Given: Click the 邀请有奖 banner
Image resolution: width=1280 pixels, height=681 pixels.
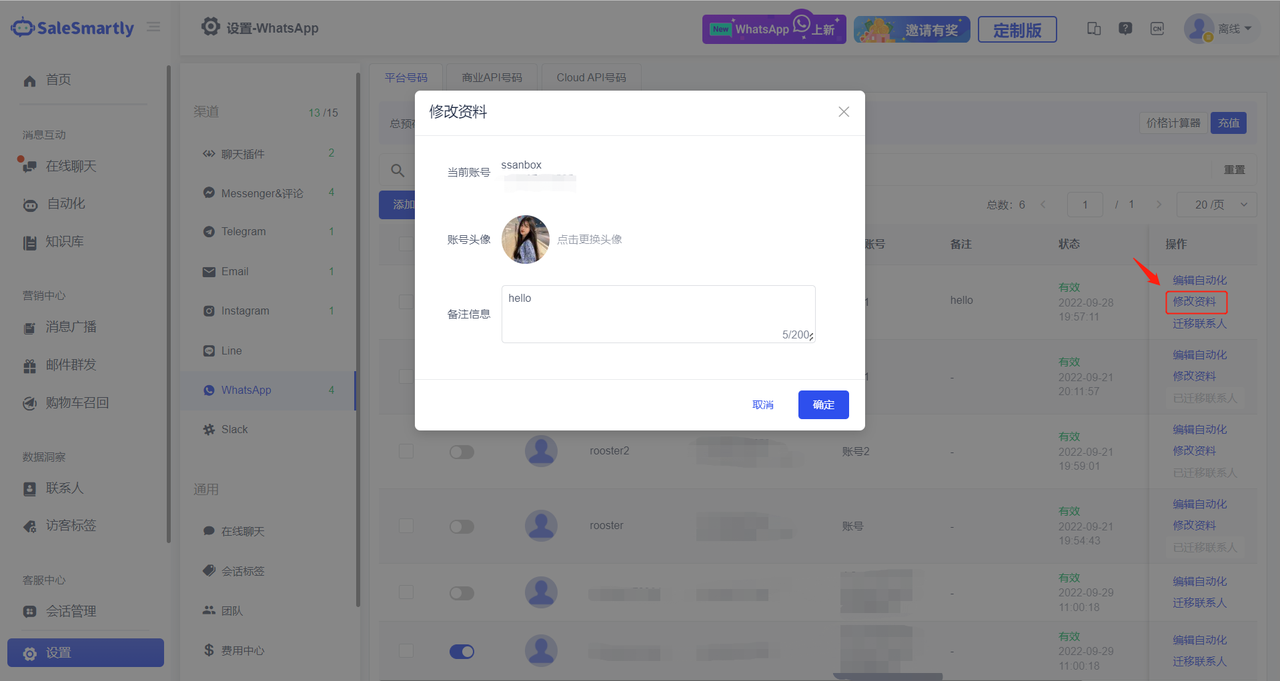Looking at the screenshot, I should [912, 29].
